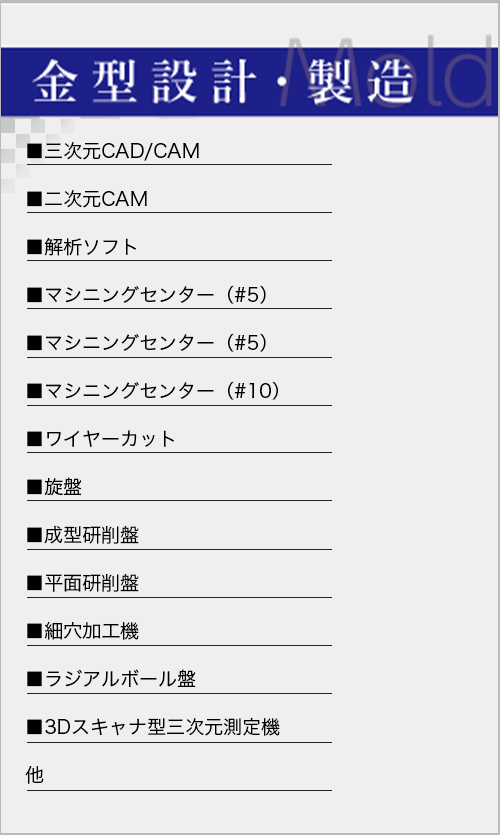500x835 pixels.
Task: Click the square bullet before 細穴加工機
Action: [x=35, y=632]
